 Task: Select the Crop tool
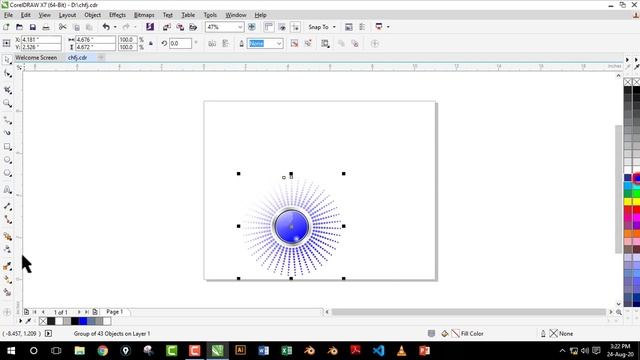pyautogui.click(x=7, y=90)
